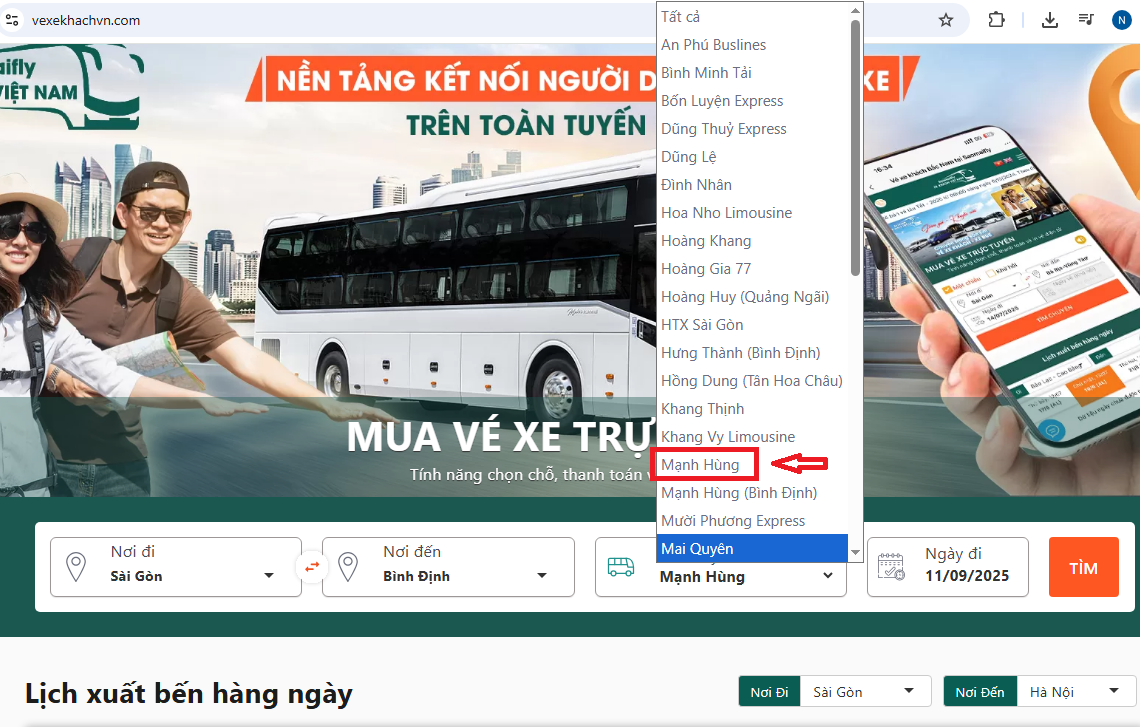Click the swap origin and destination icon

312,567
